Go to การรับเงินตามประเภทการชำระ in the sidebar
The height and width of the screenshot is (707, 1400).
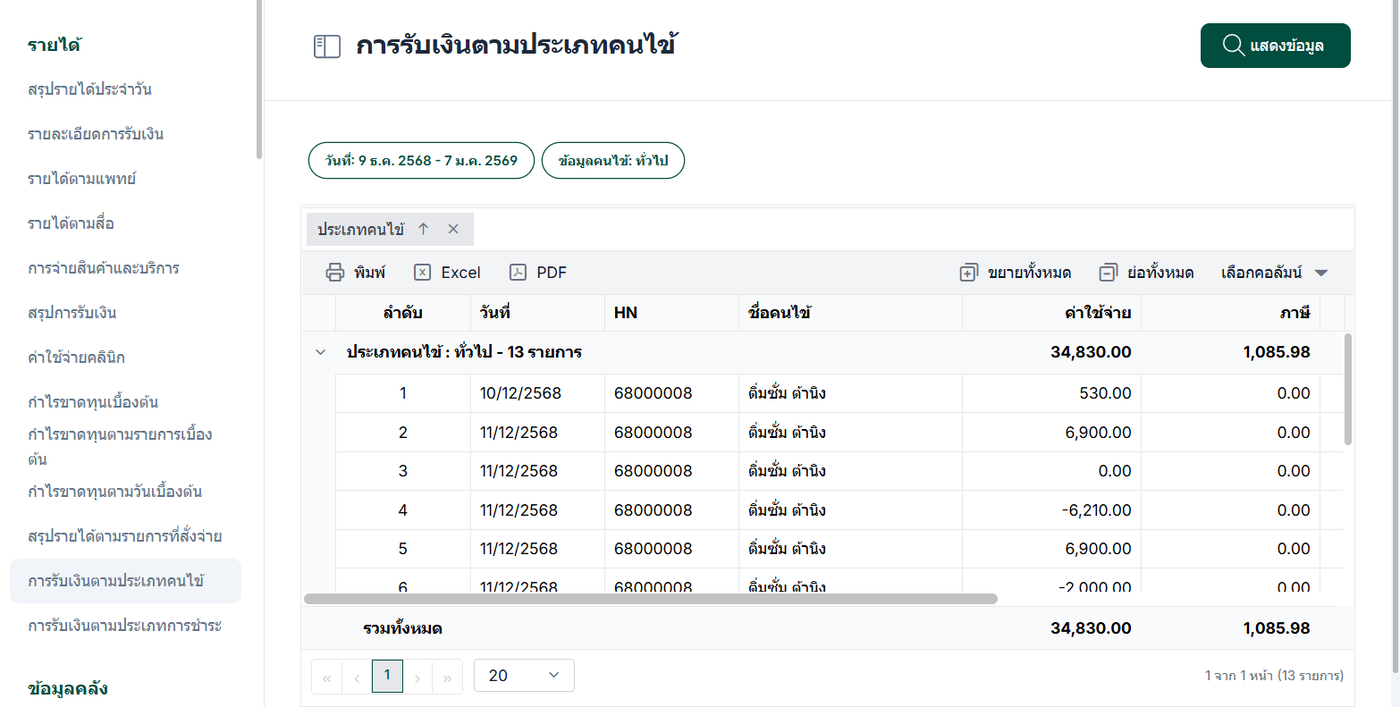pos(125,626)
